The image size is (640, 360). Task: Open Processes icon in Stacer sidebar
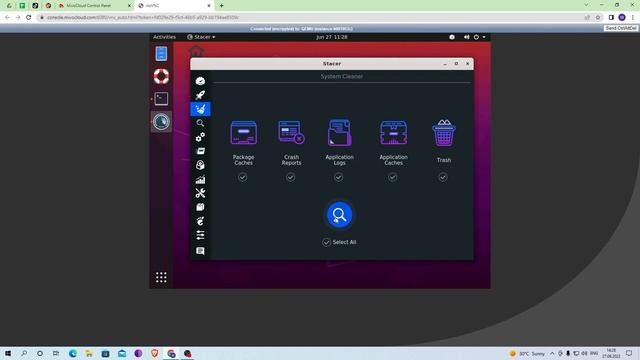200,151
